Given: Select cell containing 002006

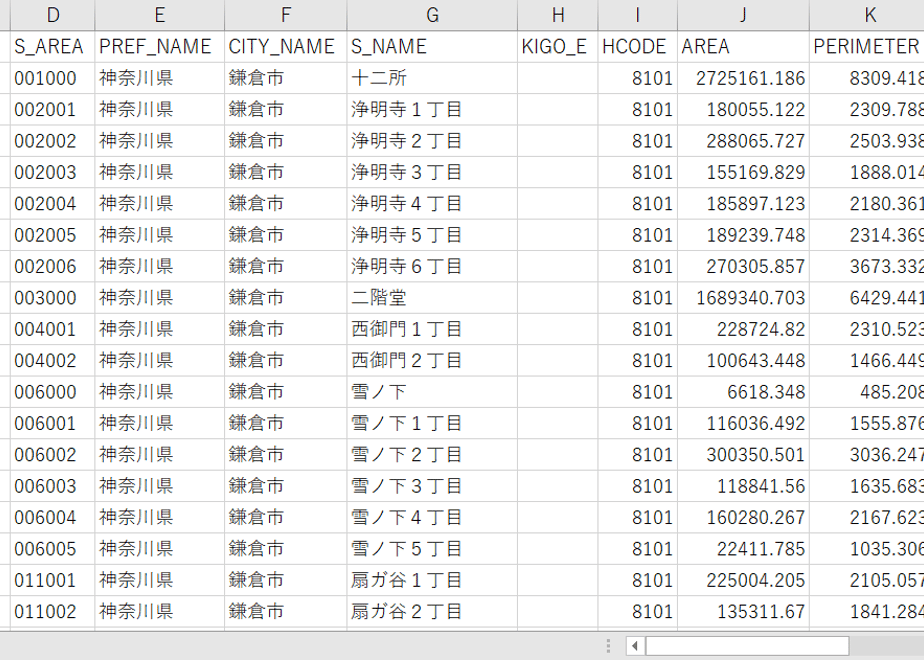Looking at the screenshot, I should 52,266.
